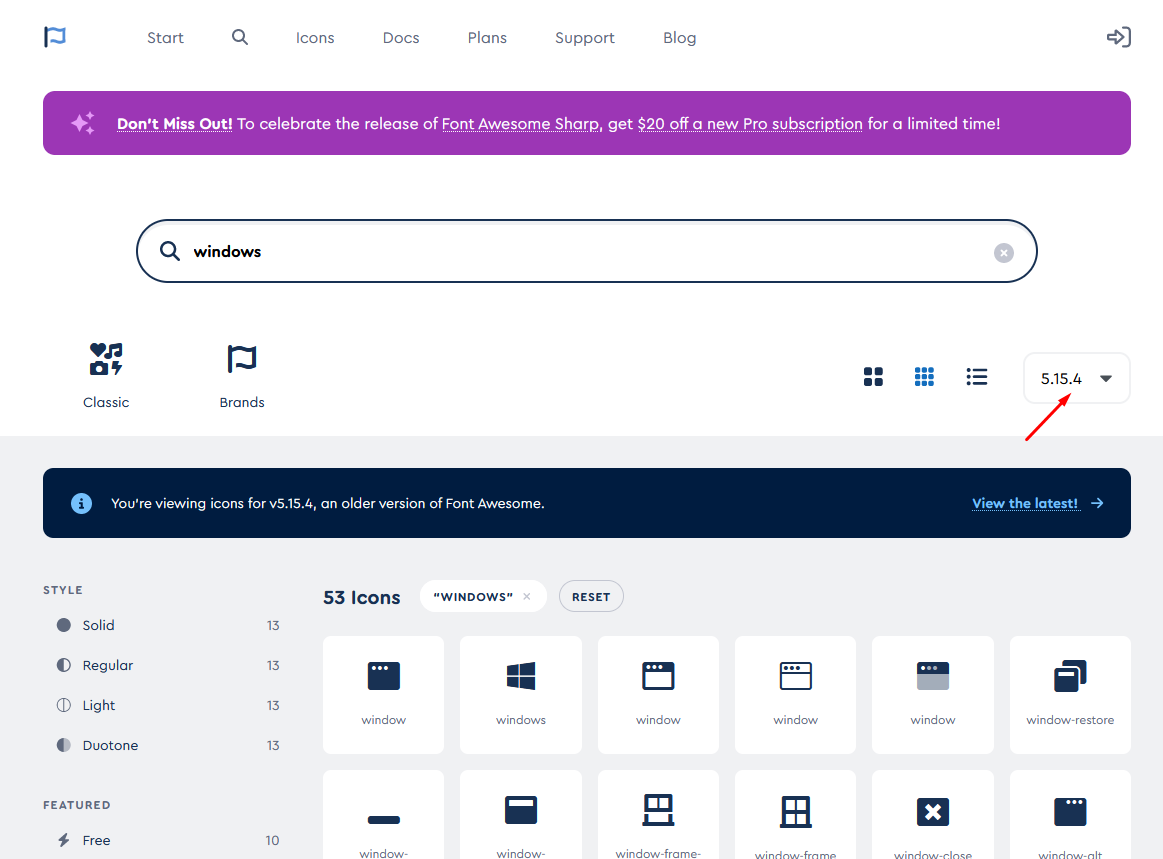Image resolution: width=1163 pixels, height=859 pixels.
Task: Select the Classic icon family
Action: (106, 376)
